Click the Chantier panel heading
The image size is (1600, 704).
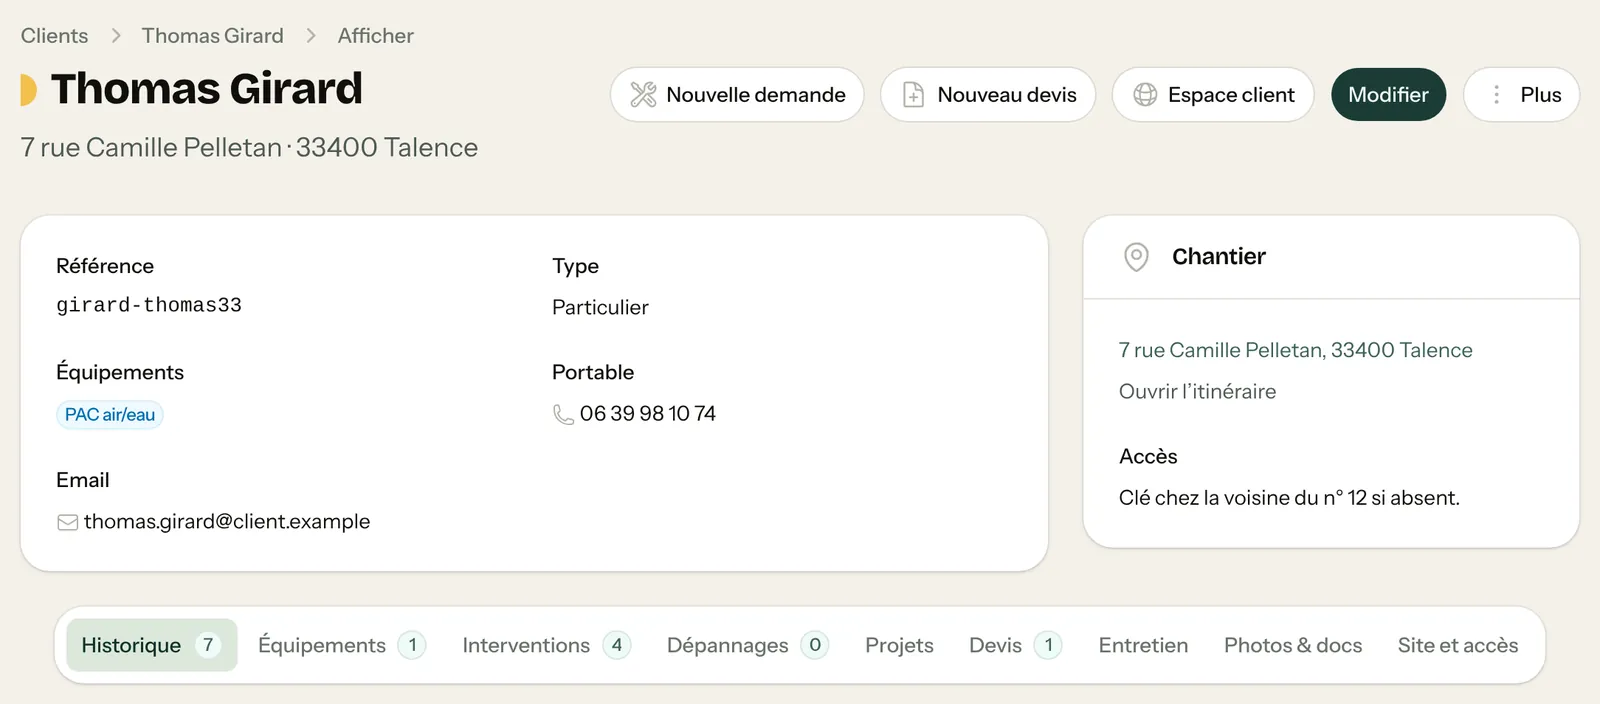pyautogui.click(x=1218, y=257)
